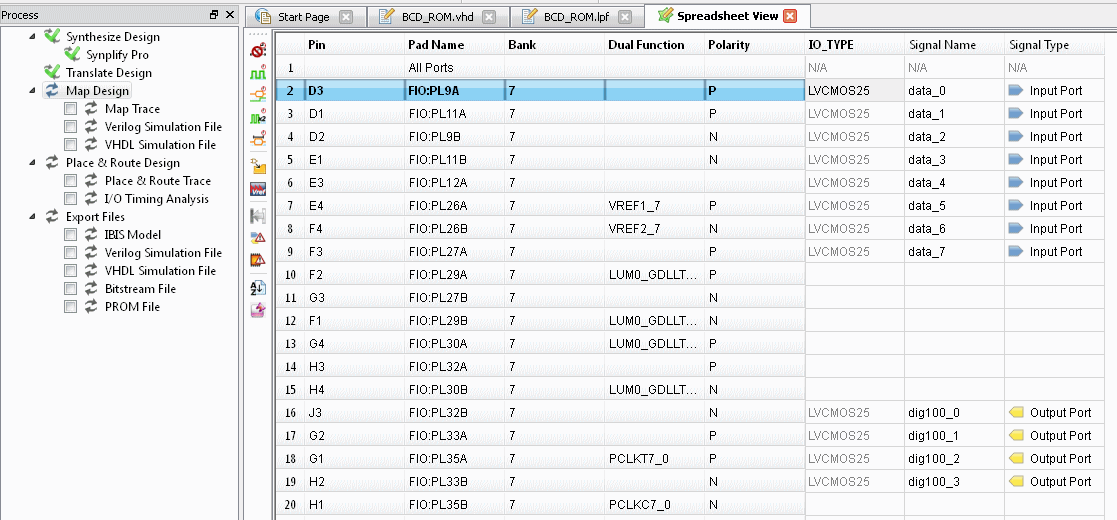Enable the Bitstream File checkbox
This screenshot has width=1117, height=520.
click(x=70, y=288)
